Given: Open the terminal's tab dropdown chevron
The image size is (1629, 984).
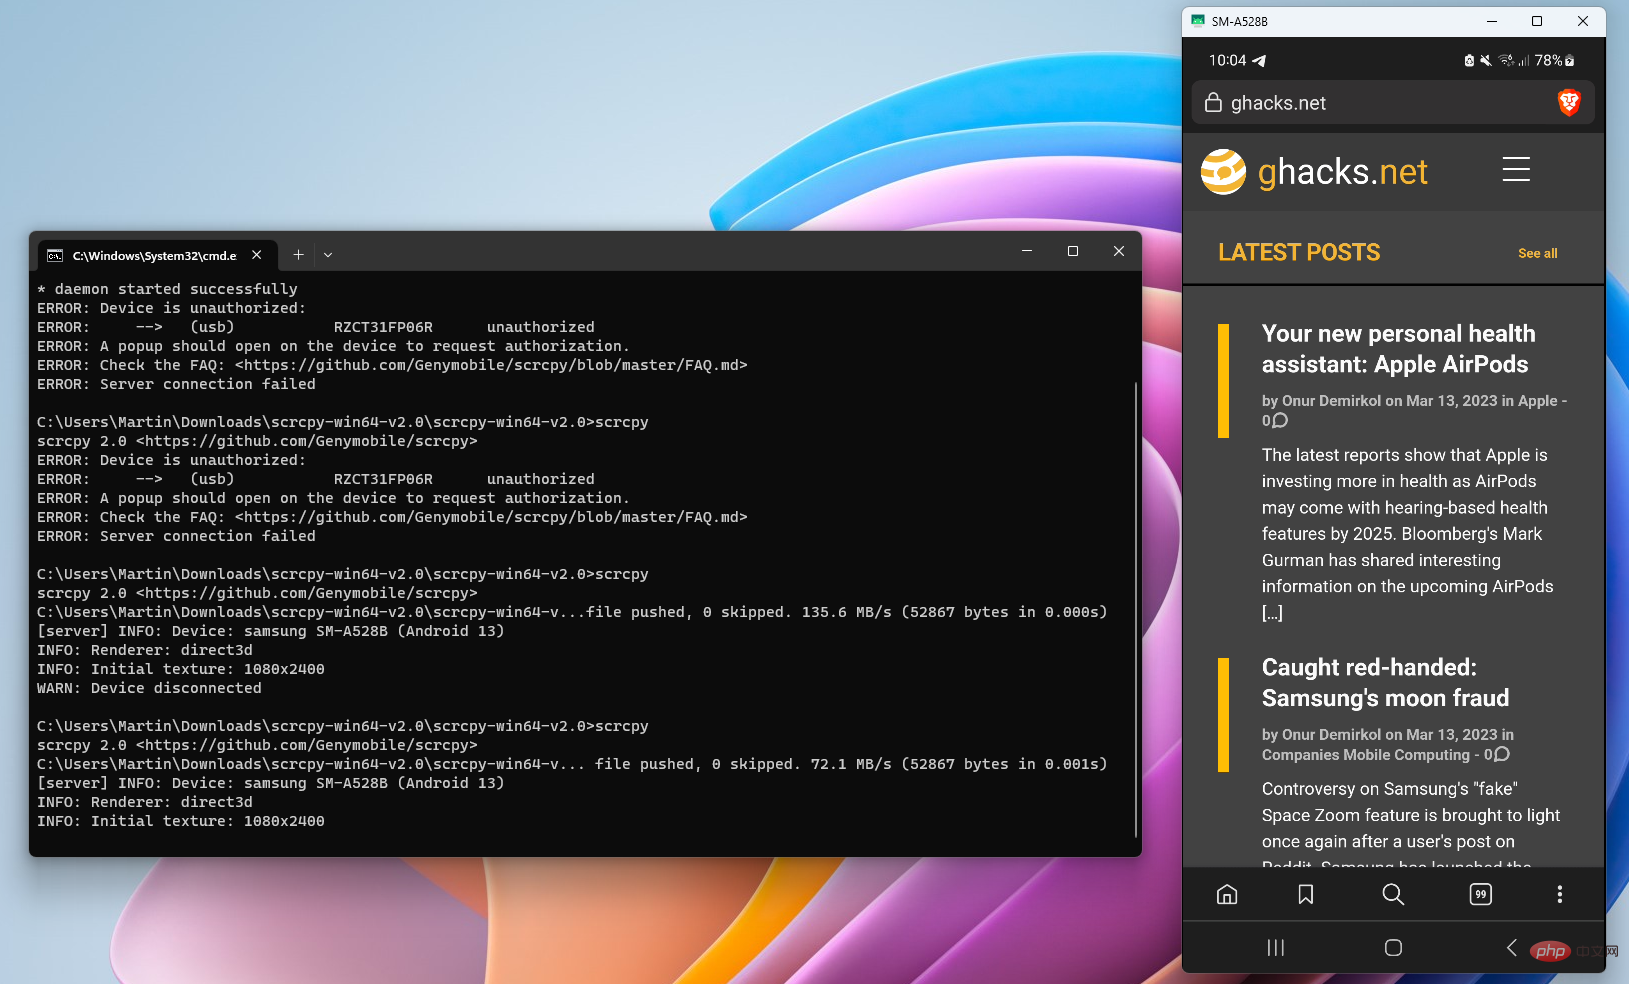Looking at the screenshot, I should (x=328, y=255).
